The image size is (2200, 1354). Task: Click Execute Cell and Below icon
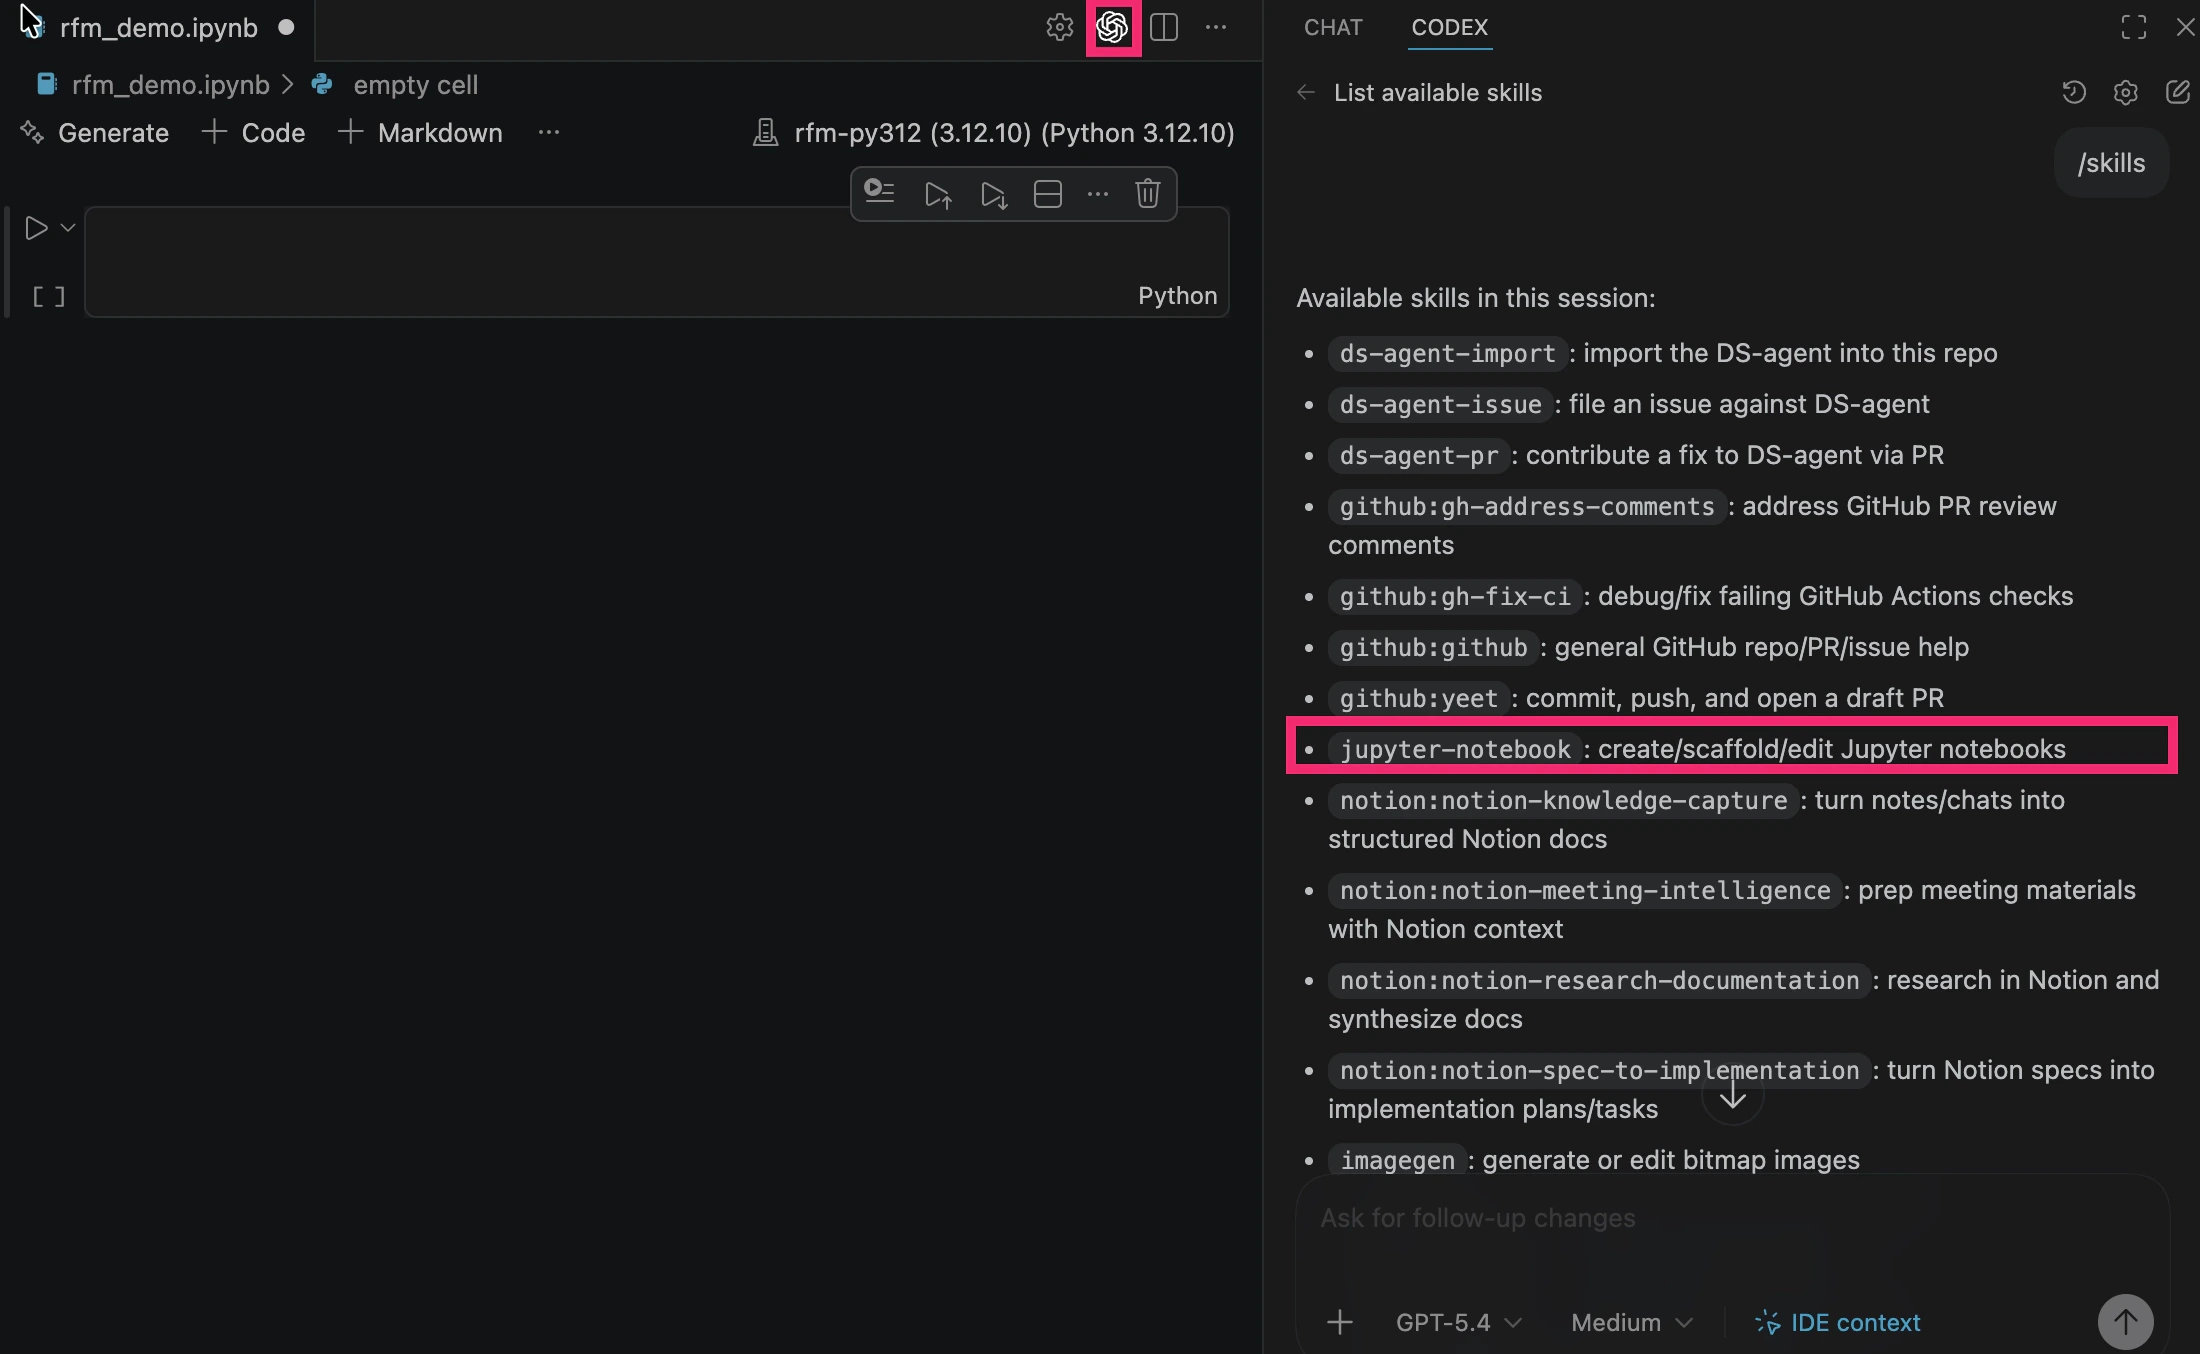[x=993, y=194]
